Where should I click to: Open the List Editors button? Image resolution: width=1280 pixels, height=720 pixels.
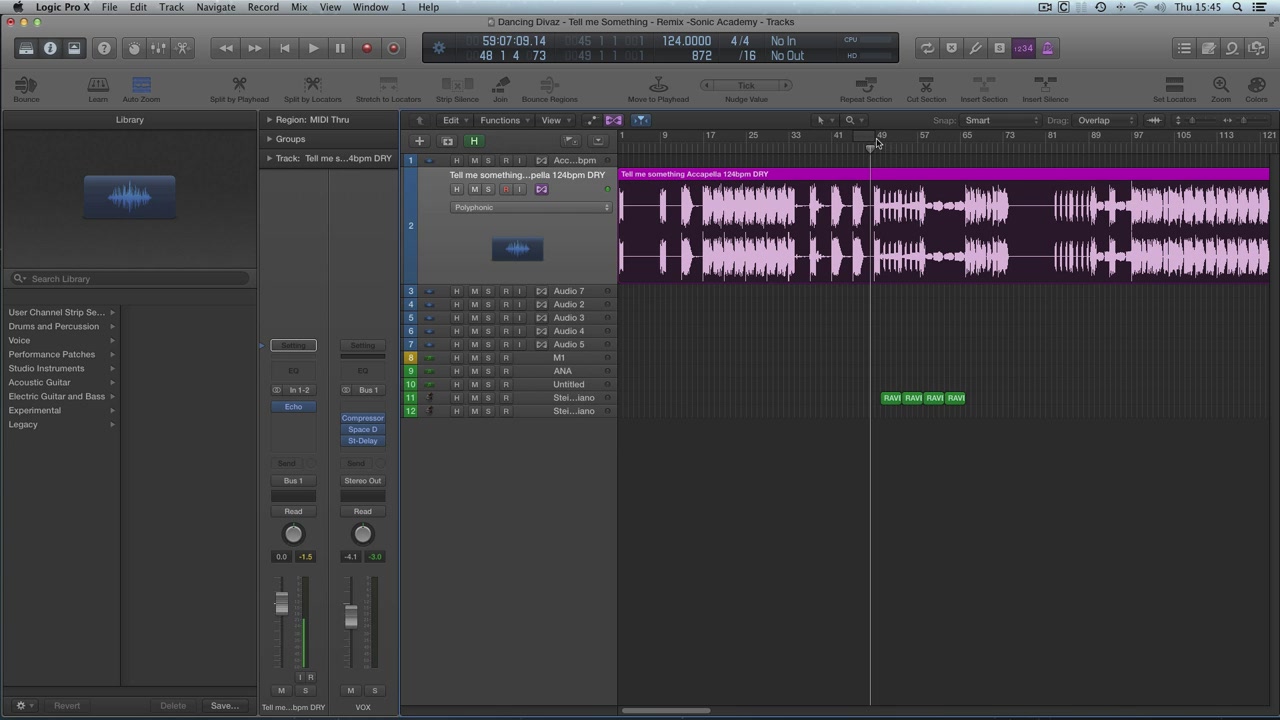coord(1184,48)
